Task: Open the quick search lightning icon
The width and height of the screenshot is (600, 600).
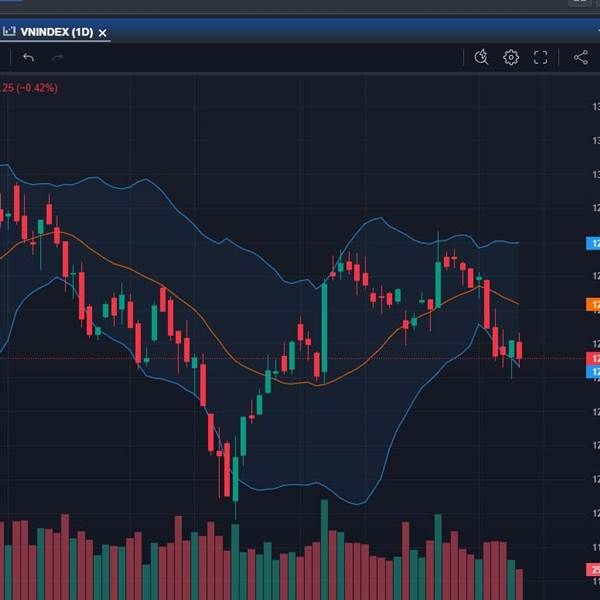Action: [481, 57]
